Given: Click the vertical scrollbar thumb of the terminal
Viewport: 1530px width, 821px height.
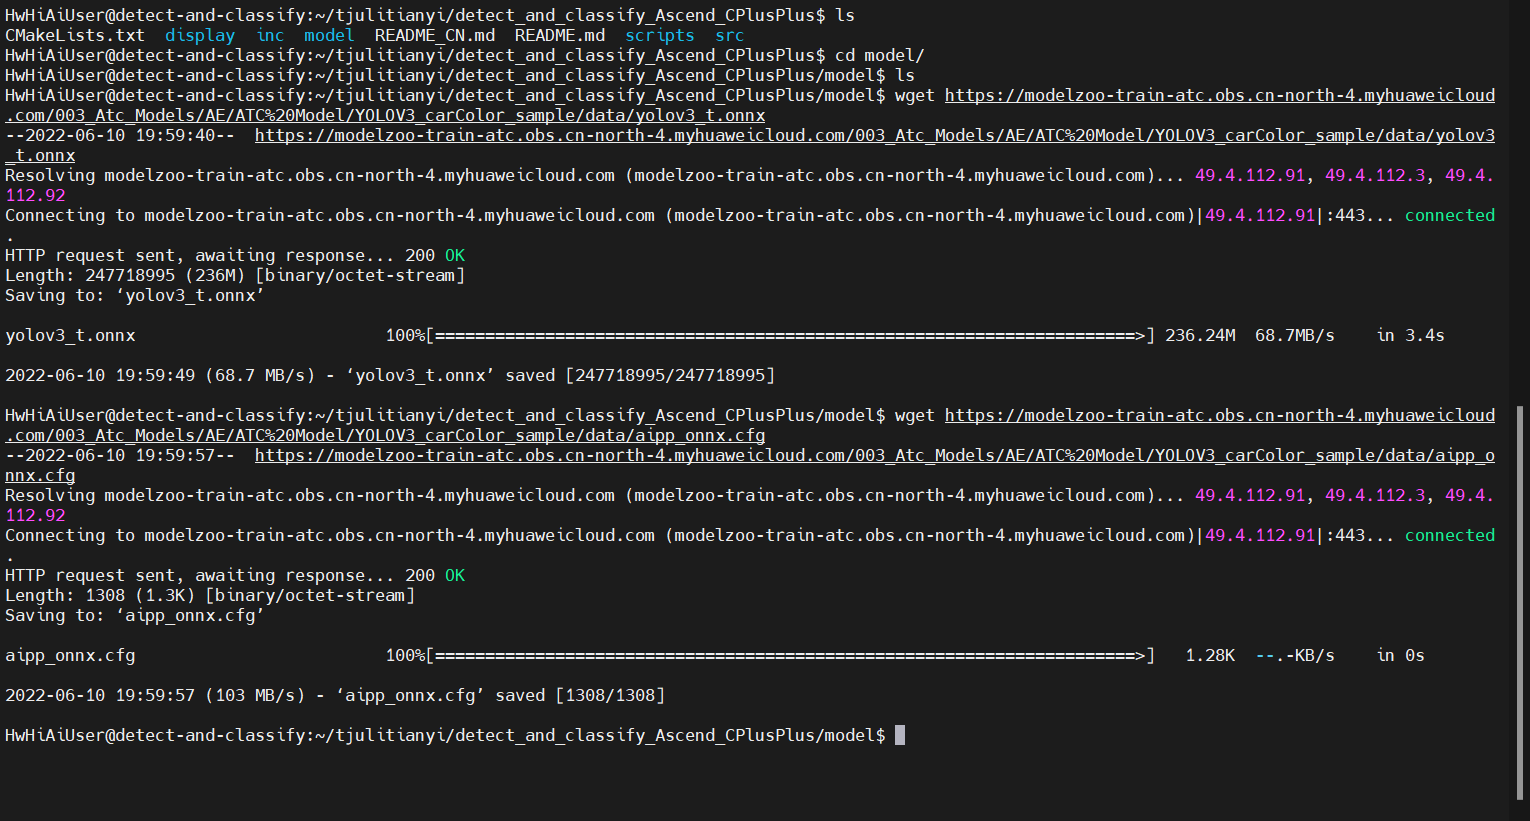Looking at the screenshot, I should 1521,602.
